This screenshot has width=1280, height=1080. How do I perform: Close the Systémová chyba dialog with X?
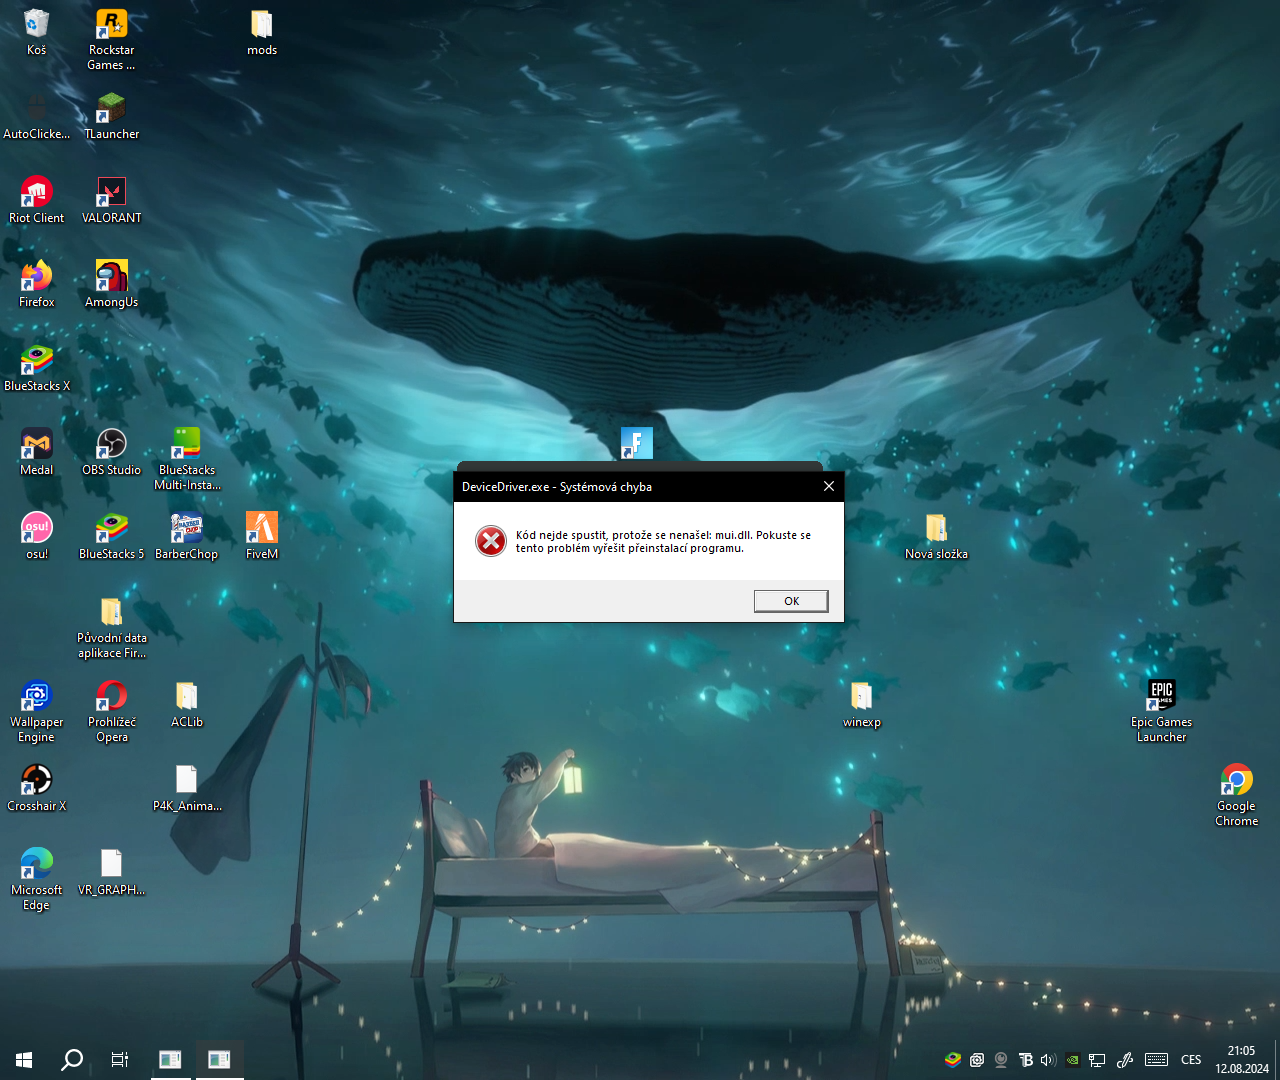point(828,487)
